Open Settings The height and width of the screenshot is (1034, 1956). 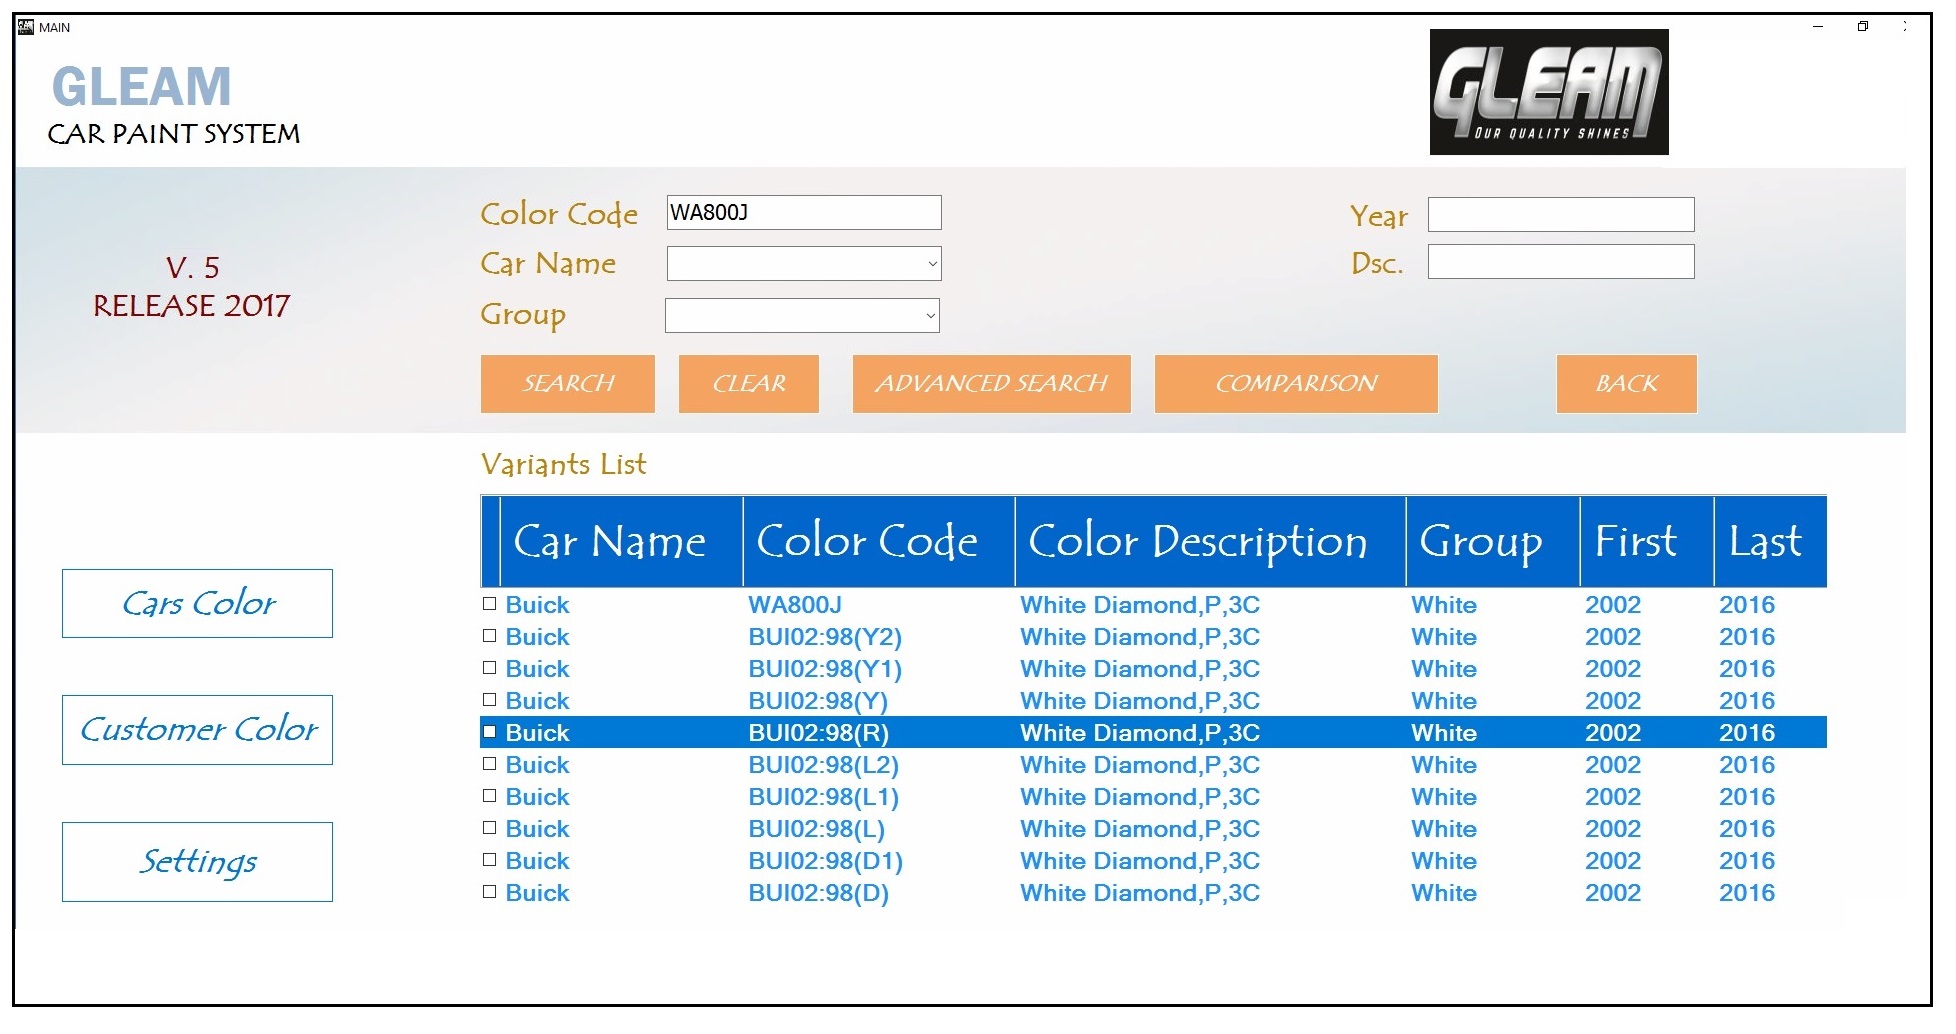(197, 862)
